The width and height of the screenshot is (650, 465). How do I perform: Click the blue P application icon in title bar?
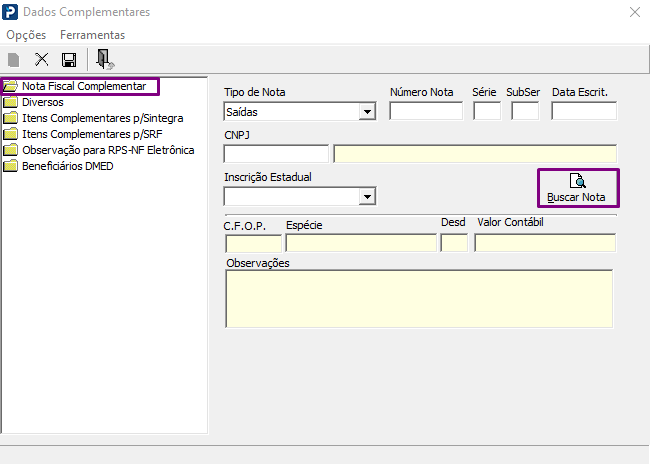11,12
